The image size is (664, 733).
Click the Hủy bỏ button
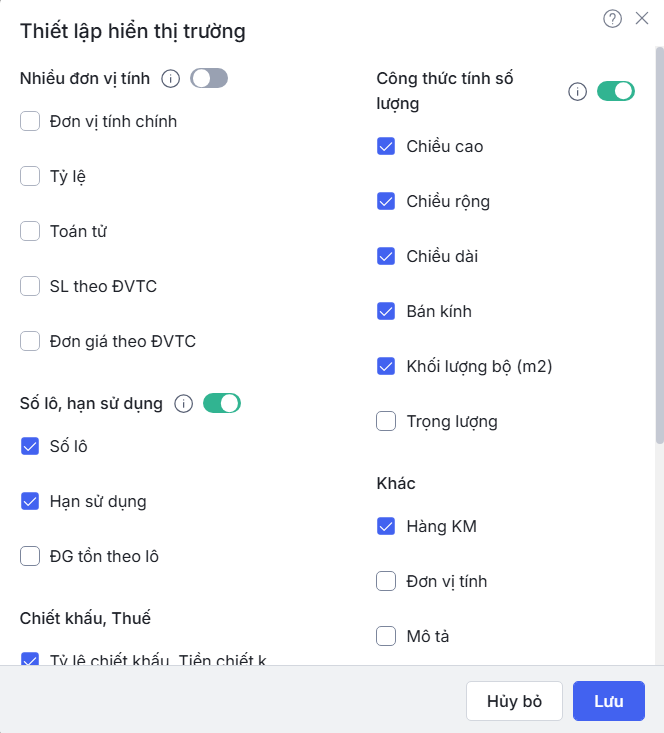pos(514,701)
